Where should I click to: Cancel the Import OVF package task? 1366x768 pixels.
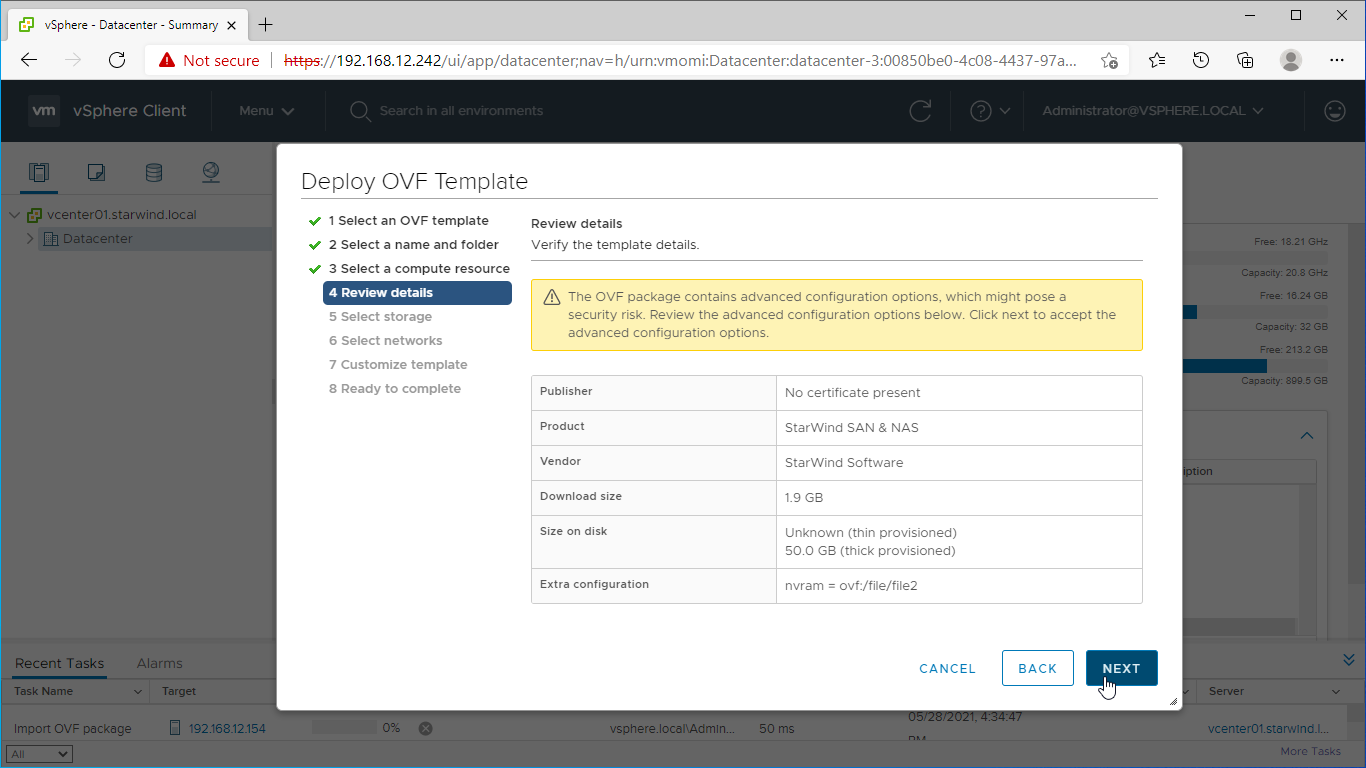click(x=425, y=728)
